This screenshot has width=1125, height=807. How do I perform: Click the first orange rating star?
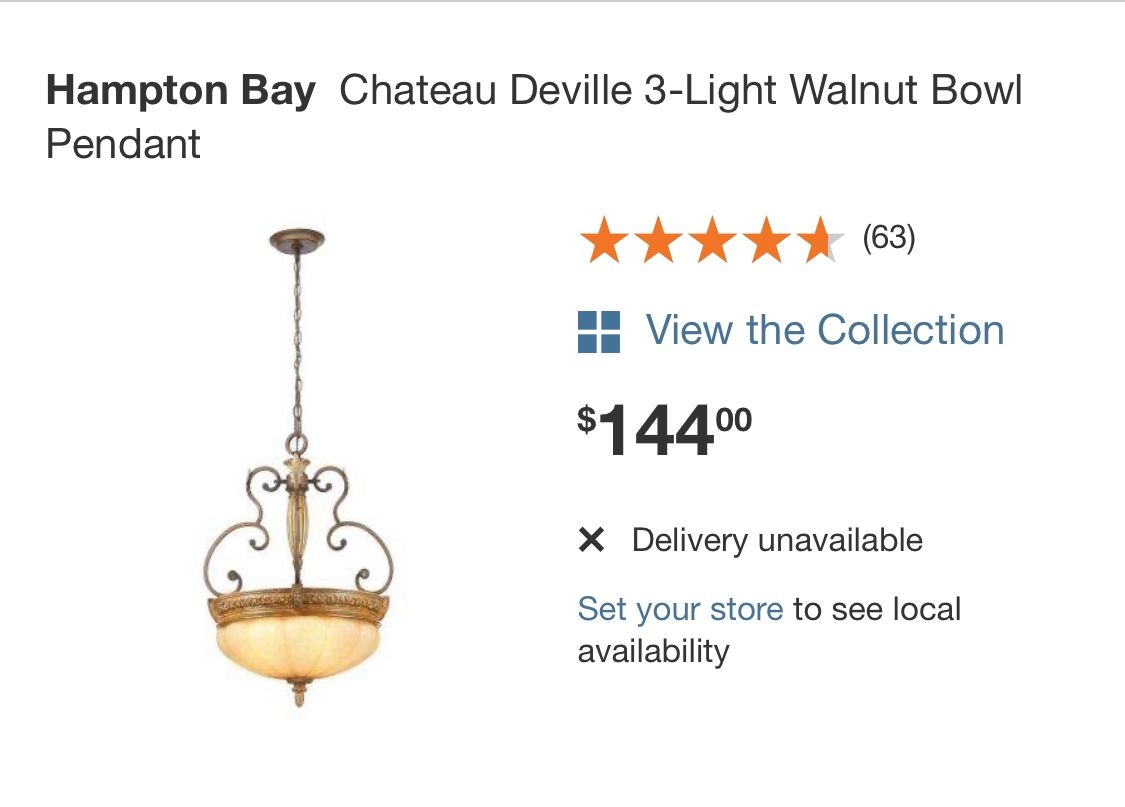[604, 241]
